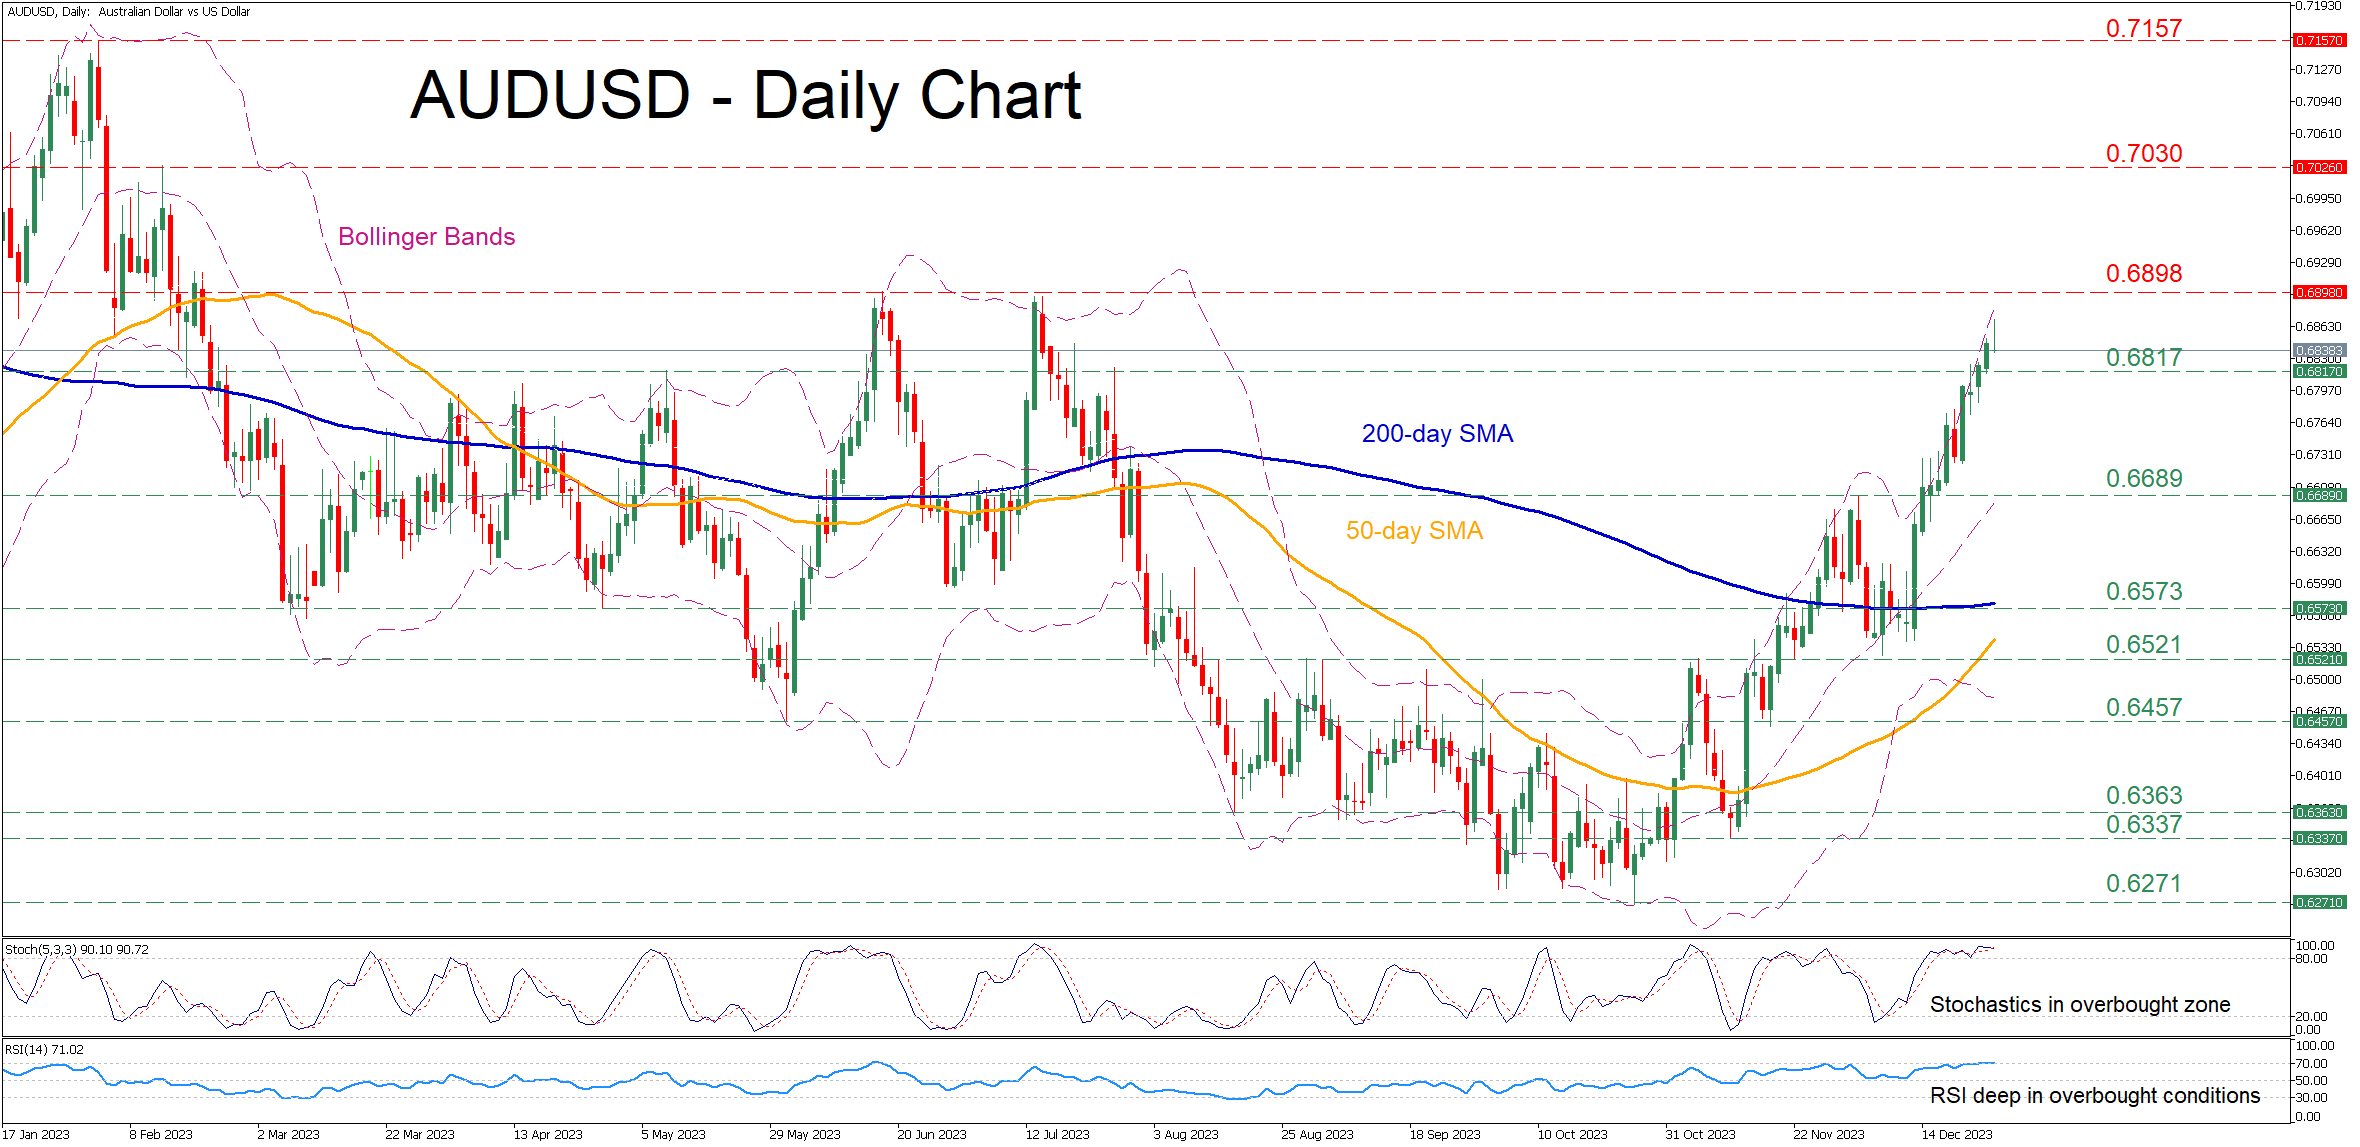Click the green 0.6573 support label
The width and height of the screenshot is (2360, 1147).
coord(2143,591)
